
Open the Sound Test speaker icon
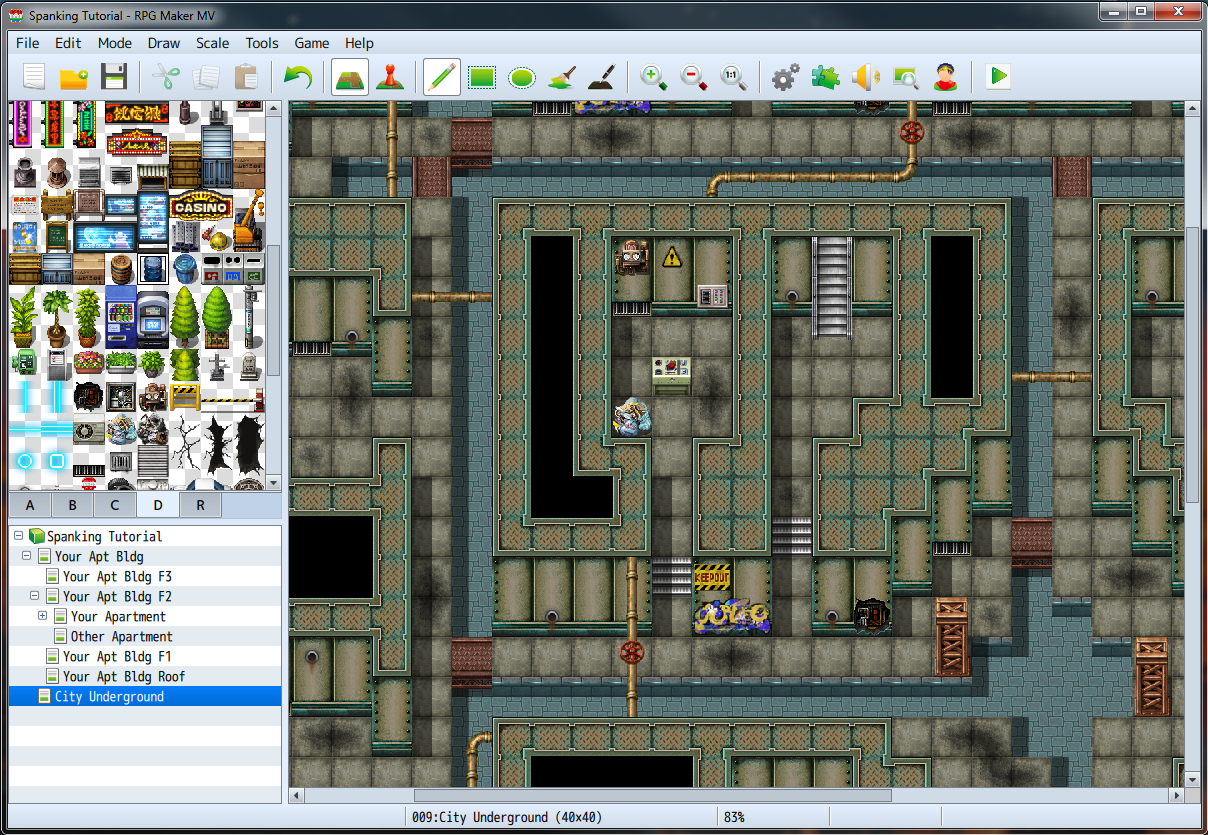865,78
